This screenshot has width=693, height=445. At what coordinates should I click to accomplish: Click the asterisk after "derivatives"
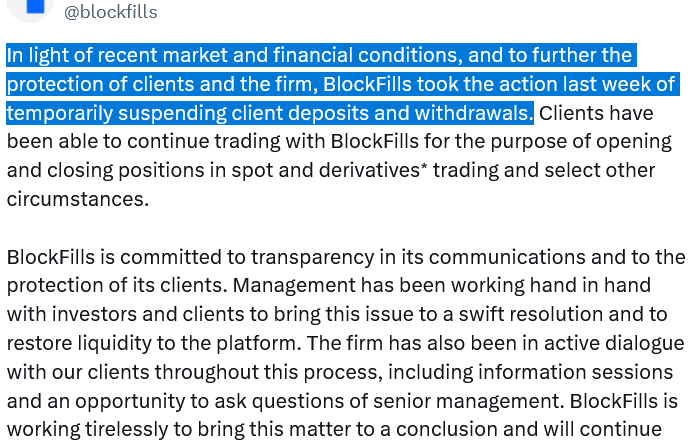(x=423, y=165)
